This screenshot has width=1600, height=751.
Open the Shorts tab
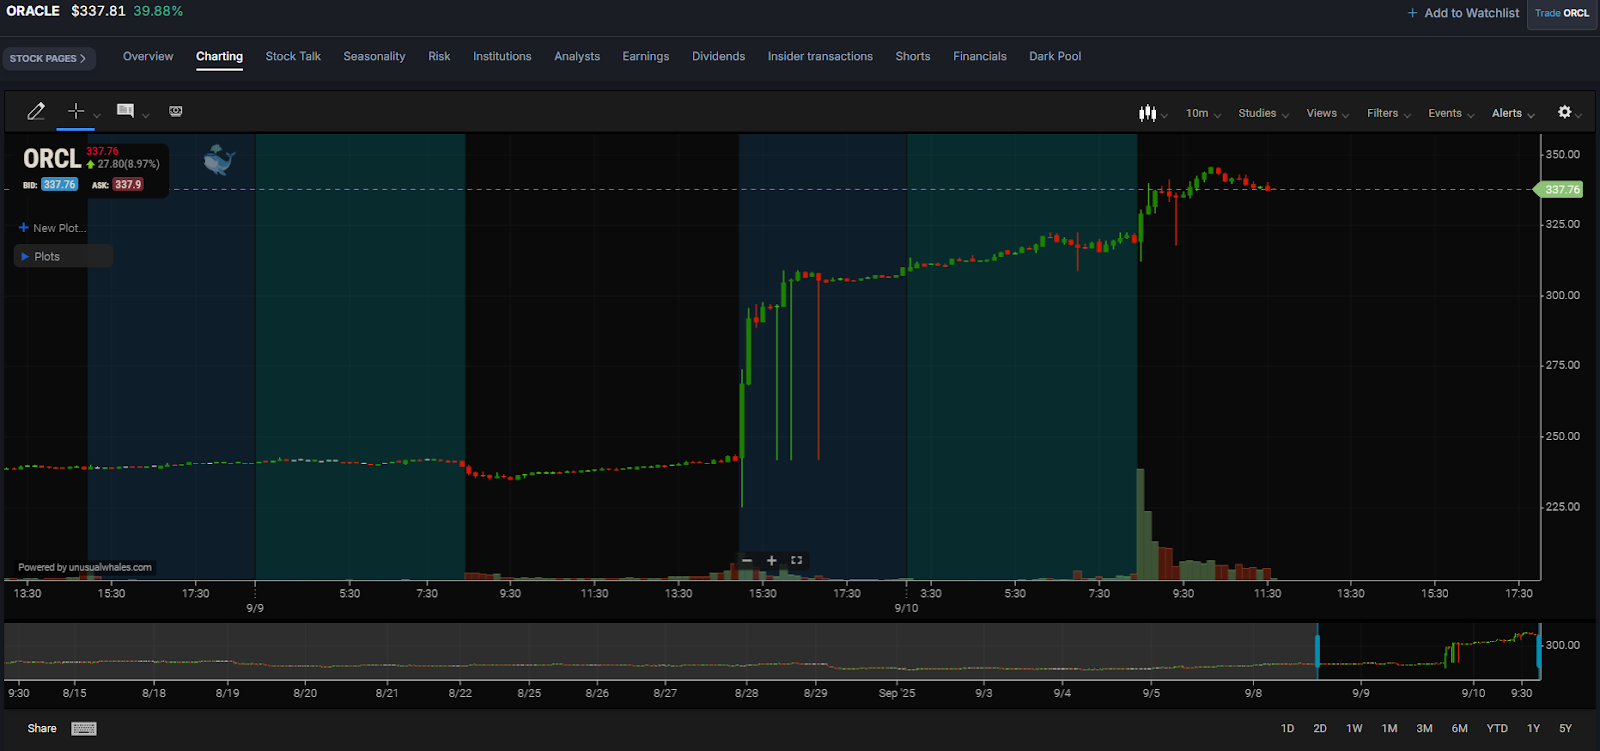[x=913, y=56]
